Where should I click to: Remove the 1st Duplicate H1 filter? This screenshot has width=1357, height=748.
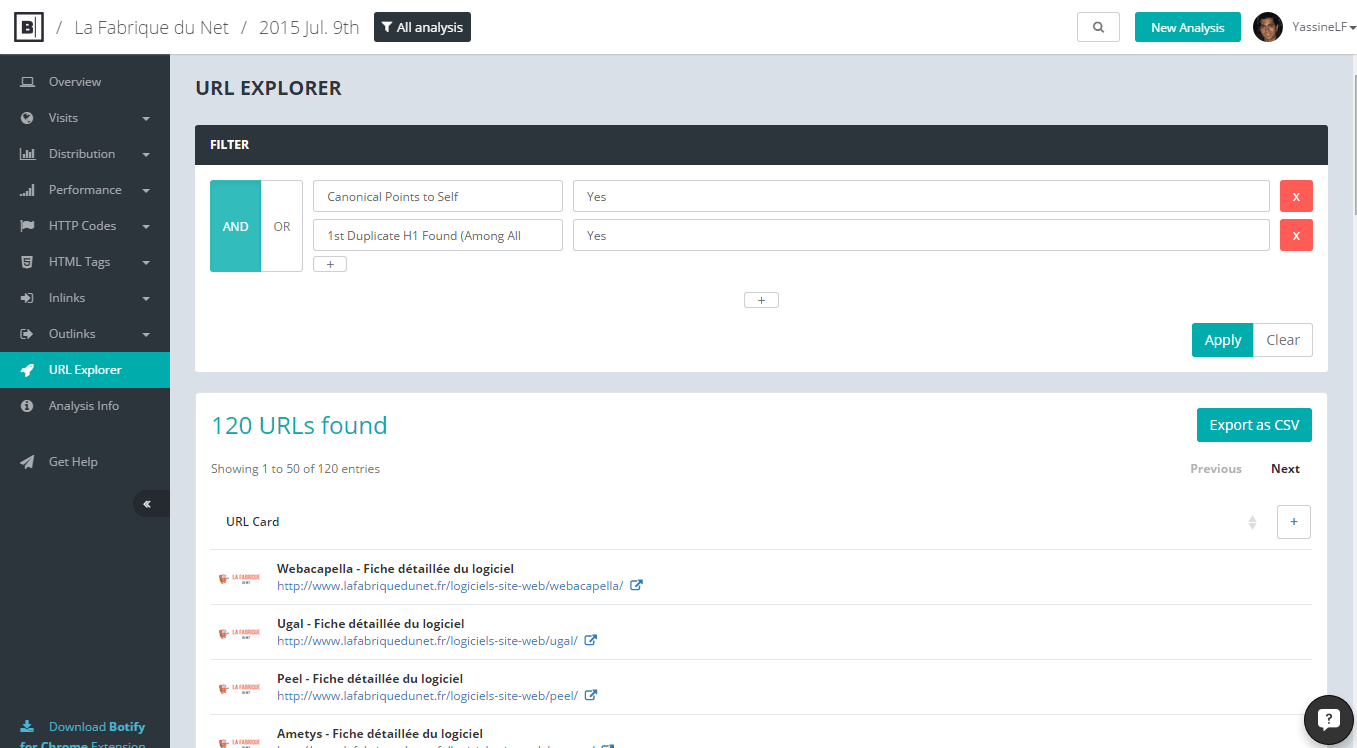[x=1296, y=235]
